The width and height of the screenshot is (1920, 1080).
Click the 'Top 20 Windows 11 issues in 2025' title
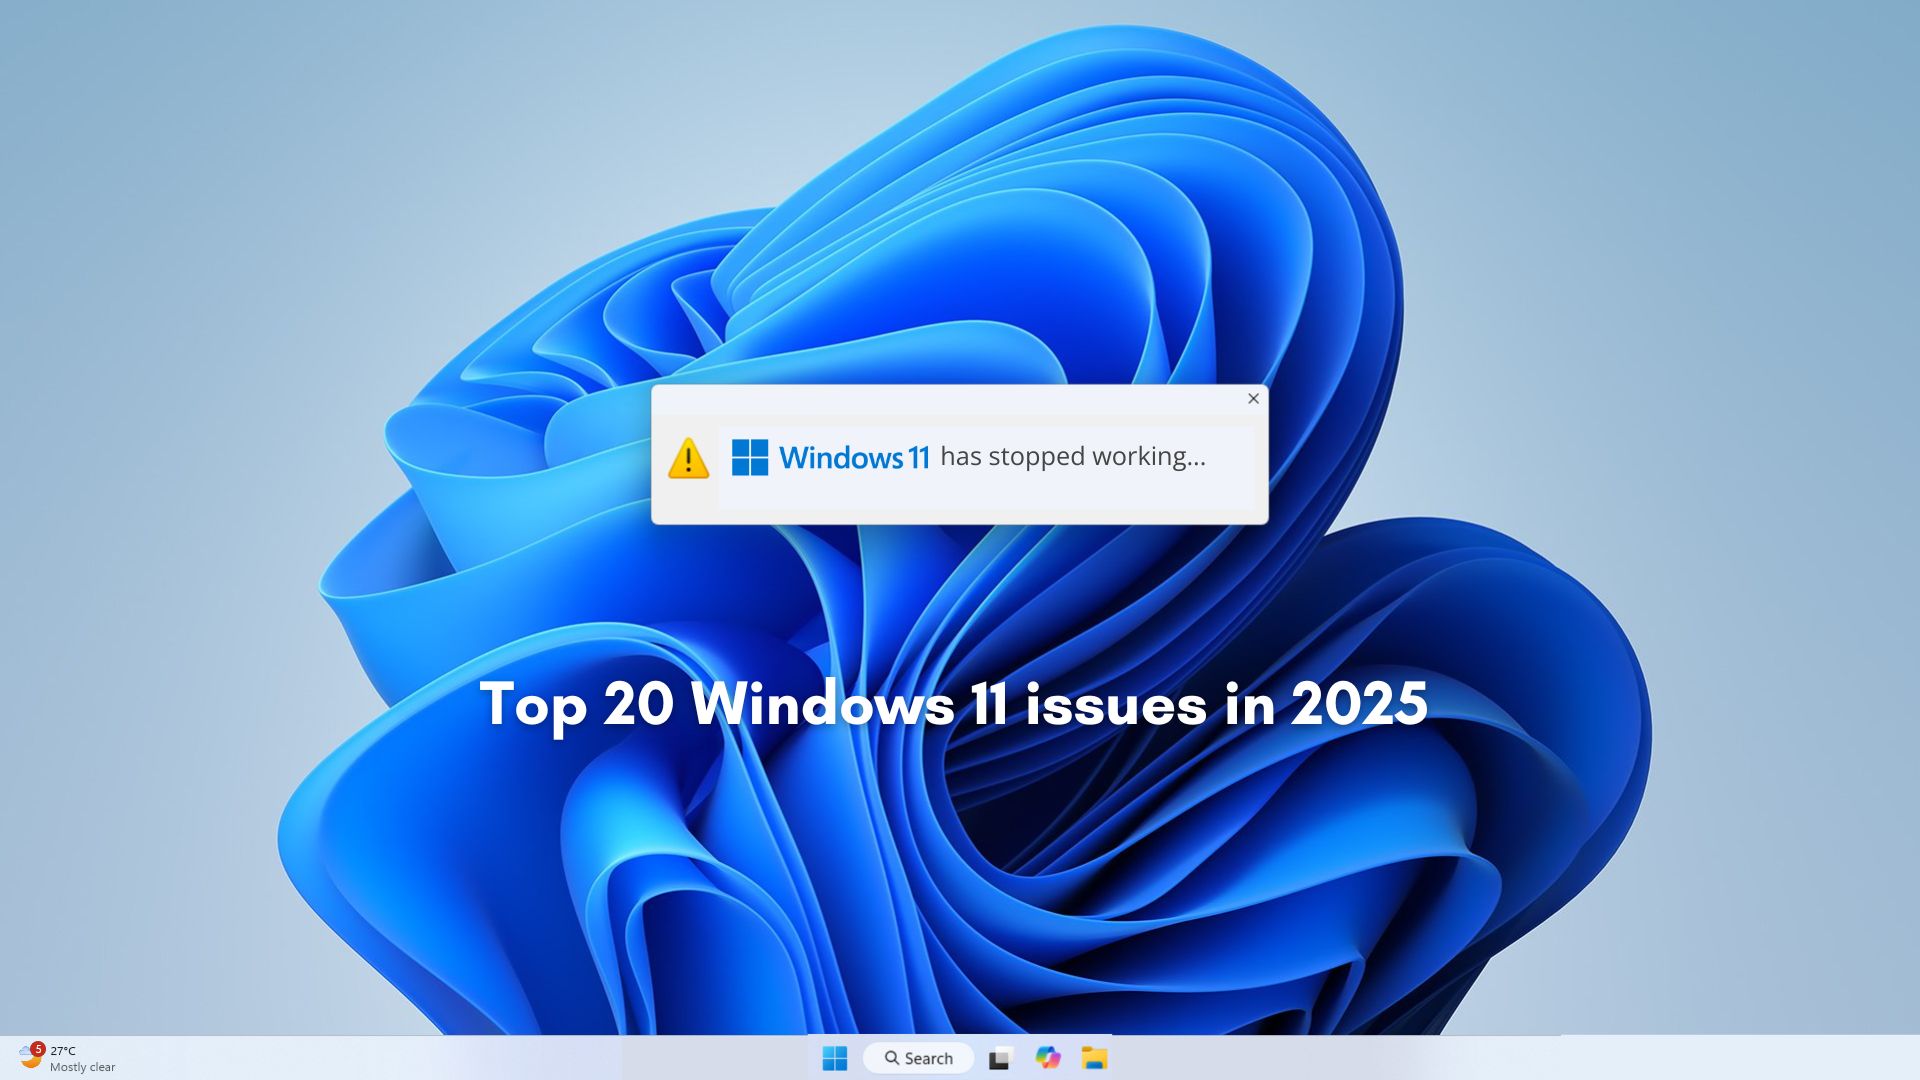click(955, 704)
